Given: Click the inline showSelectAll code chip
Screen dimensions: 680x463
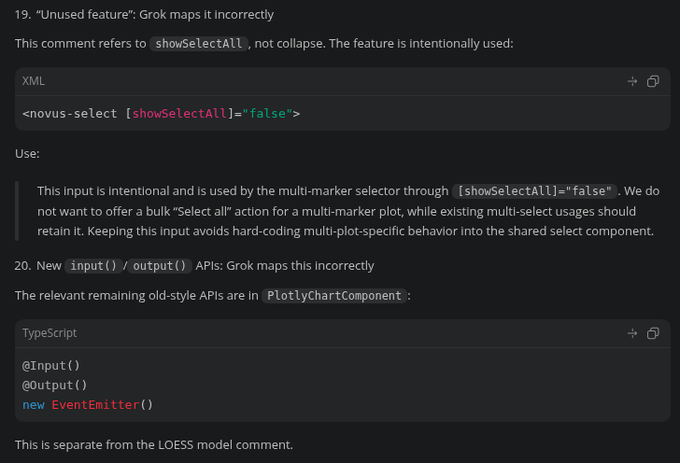Looking at the screenshot, I should pyautogui.click(x=199, y=44).
